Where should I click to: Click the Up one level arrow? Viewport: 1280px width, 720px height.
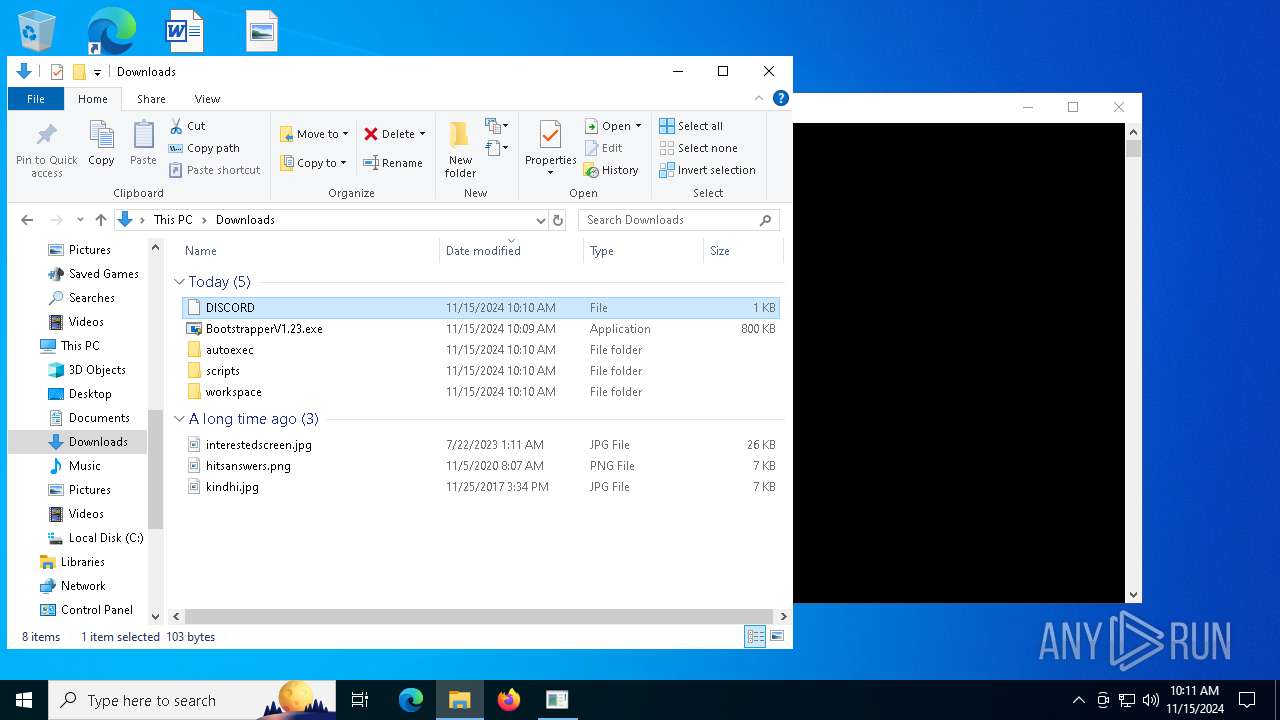click(x=101, y=220)
